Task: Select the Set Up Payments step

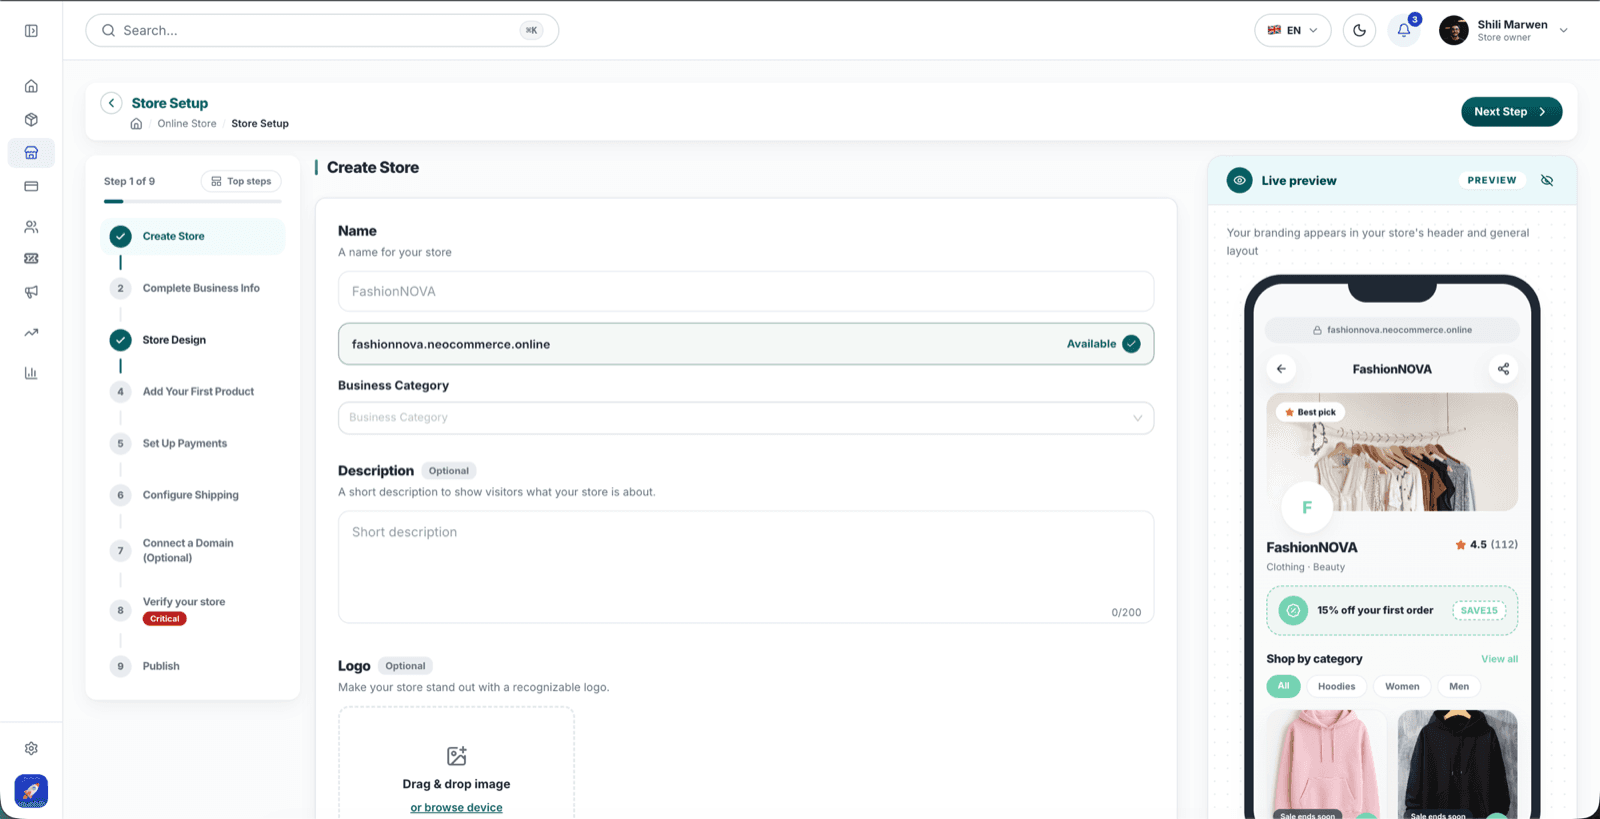Action: (193, 443)
